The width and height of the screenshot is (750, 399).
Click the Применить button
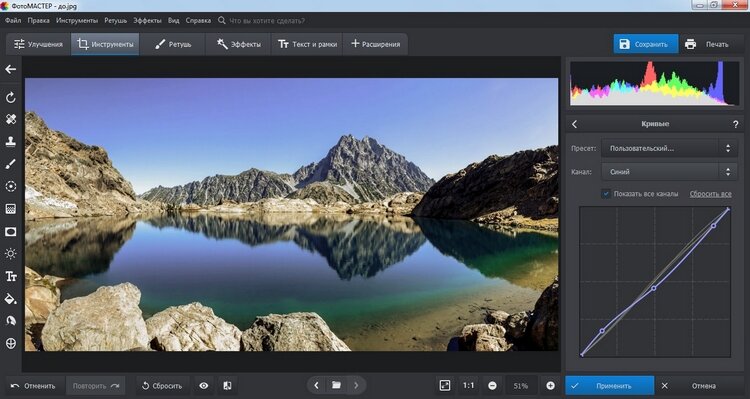[610, 386]
